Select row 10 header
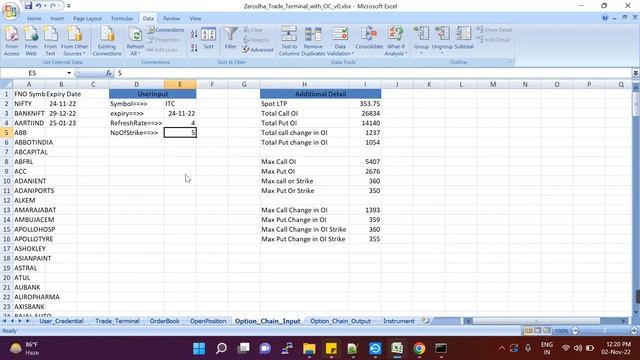The image size is (640, 360). pos(7,181)
